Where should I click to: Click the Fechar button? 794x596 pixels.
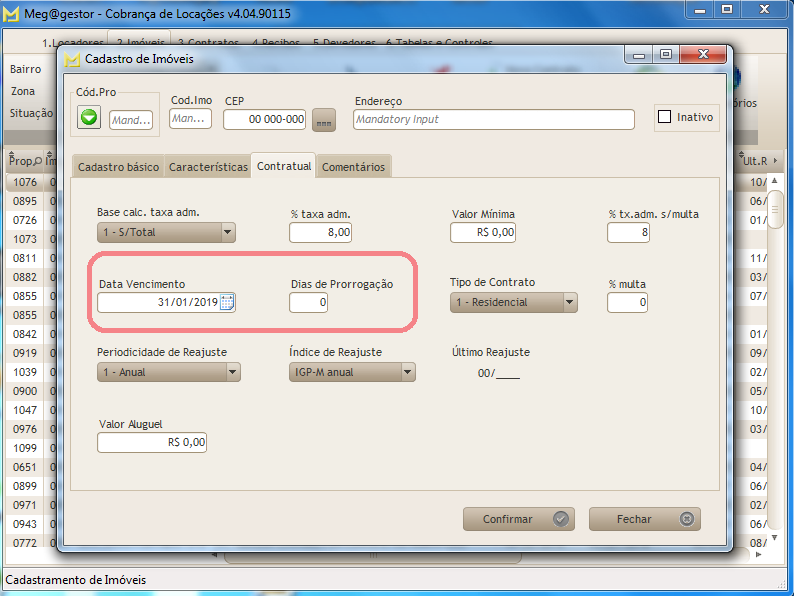pos(644,519)
